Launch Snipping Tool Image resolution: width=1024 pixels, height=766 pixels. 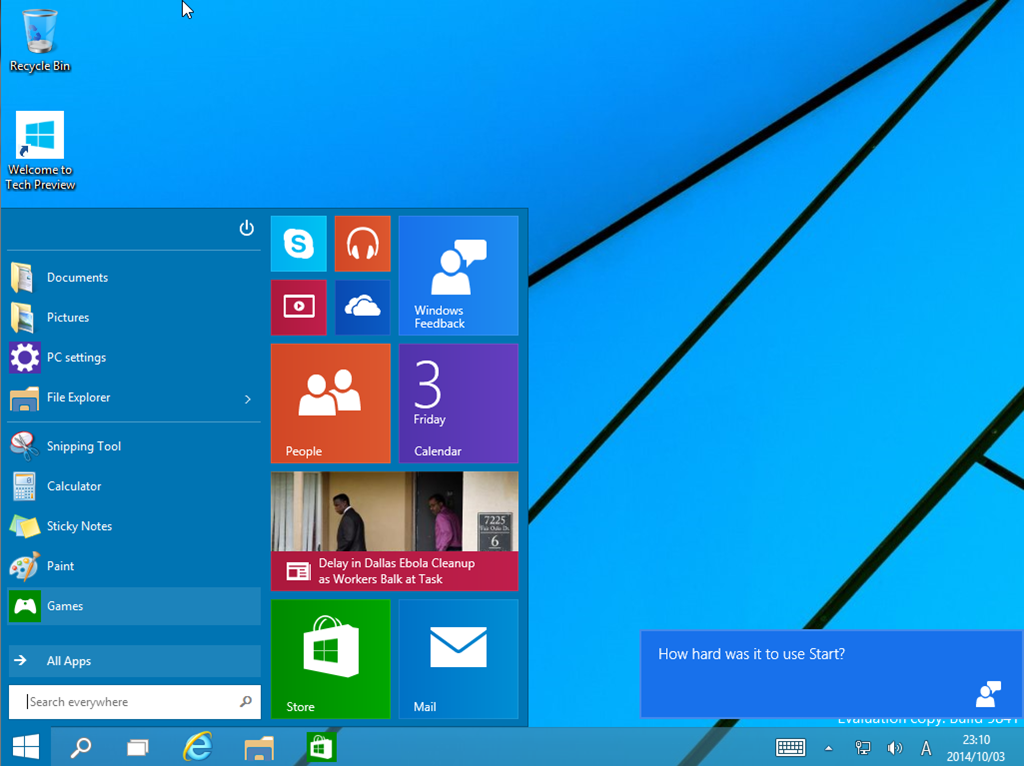click(x=134, y=446)
